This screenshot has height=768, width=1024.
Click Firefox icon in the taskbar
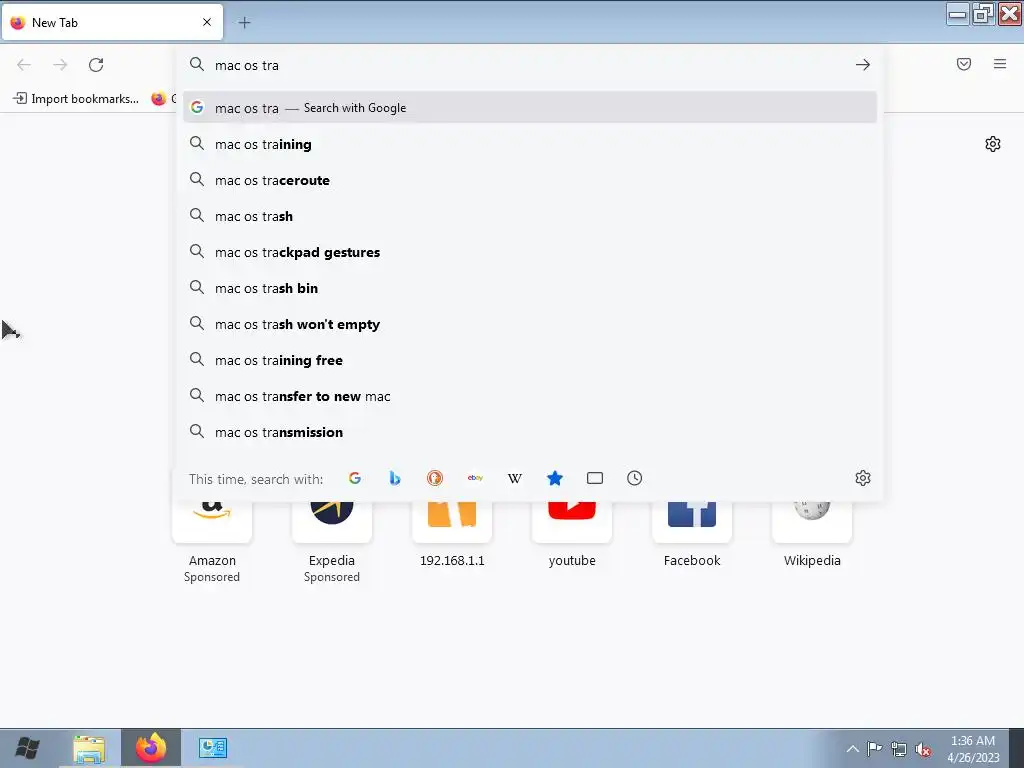(x=151, y=748)
